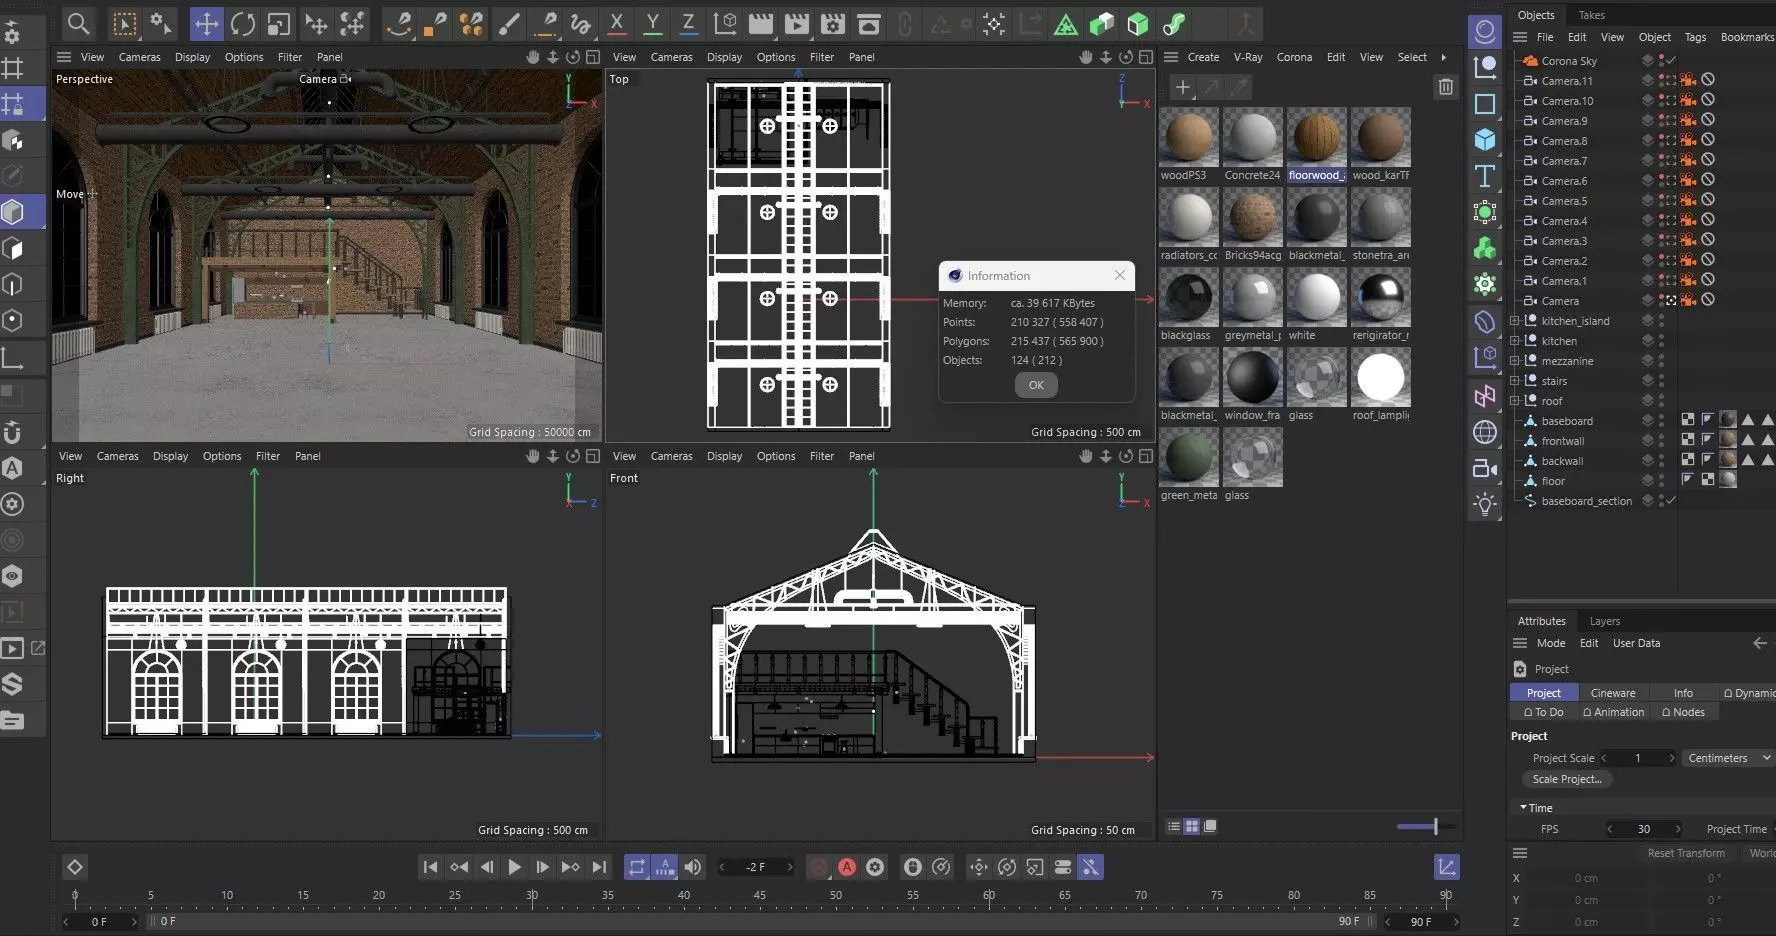Screen dimensions: 1776x936
Task: Toggle the enable check on baseboard_section
Action: 1671,501
